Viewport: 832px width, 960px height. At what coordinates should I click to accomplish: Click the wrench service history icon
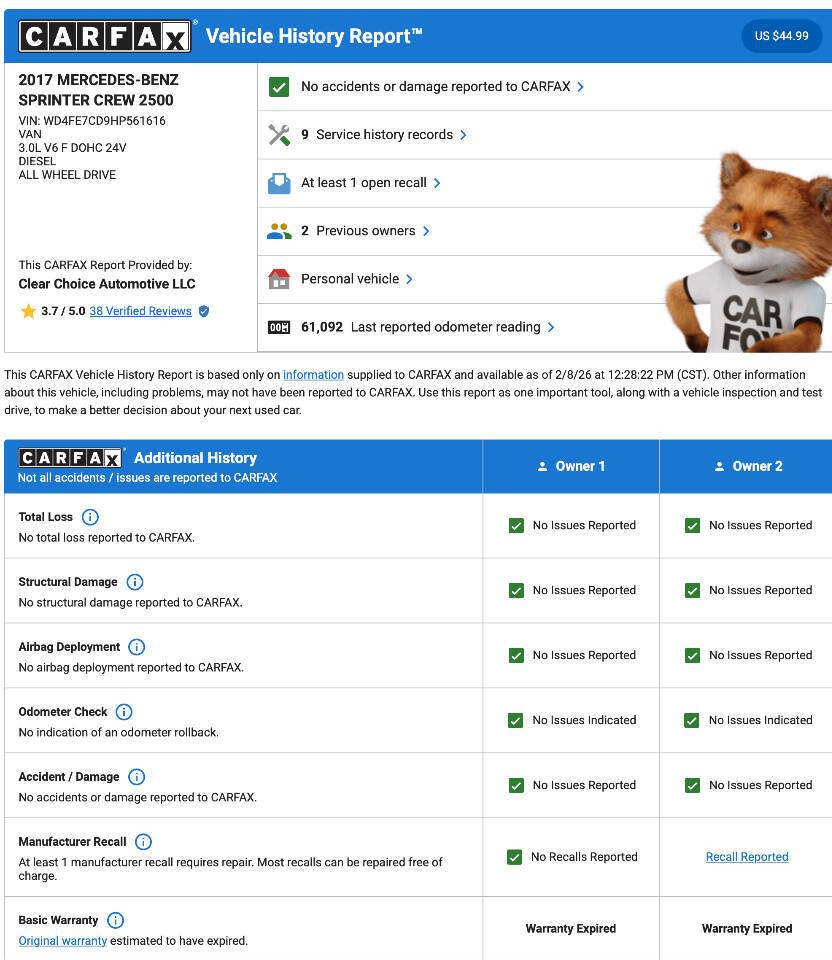pos(279,135)
